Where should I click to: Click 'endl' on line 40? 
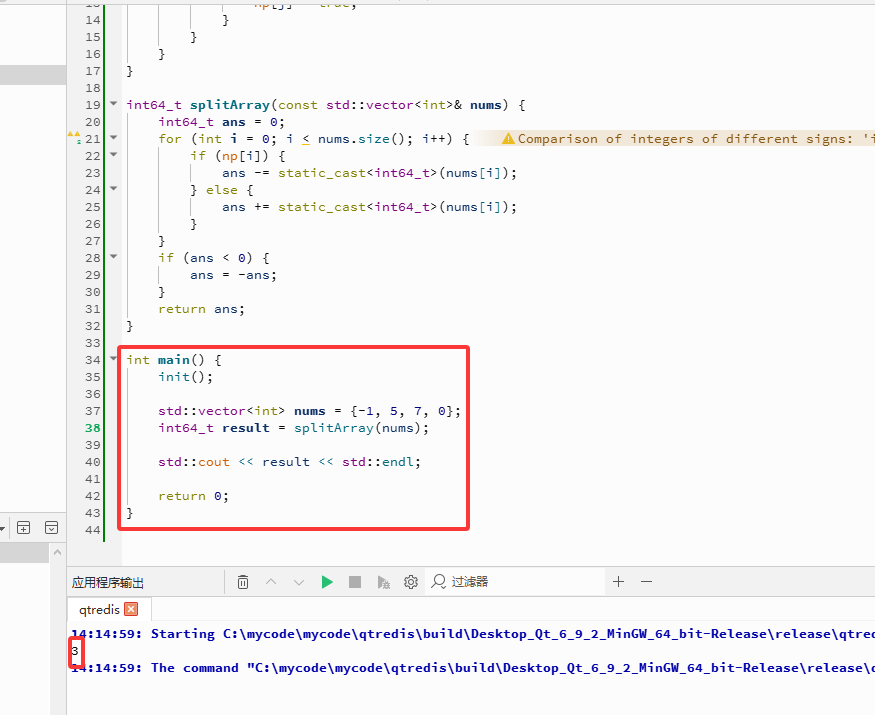coord(397,462)
